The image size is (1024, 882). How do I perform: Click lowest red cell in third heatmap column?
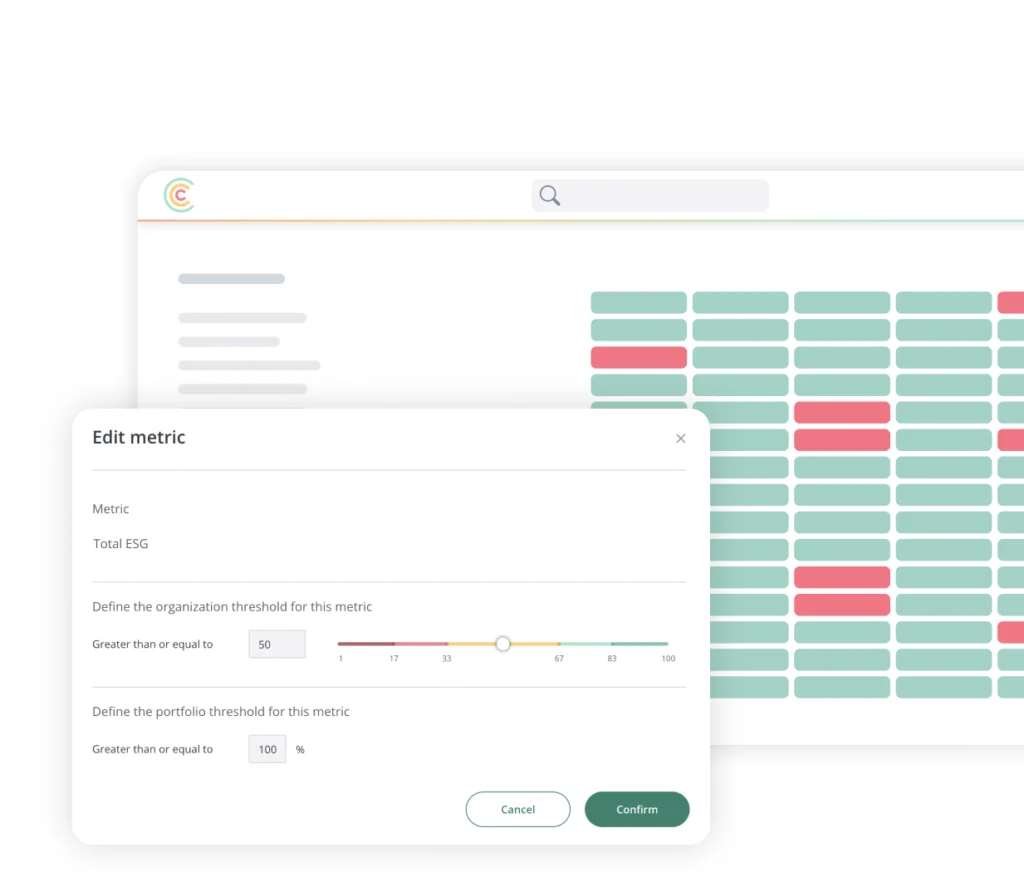(x=842, y=605)
